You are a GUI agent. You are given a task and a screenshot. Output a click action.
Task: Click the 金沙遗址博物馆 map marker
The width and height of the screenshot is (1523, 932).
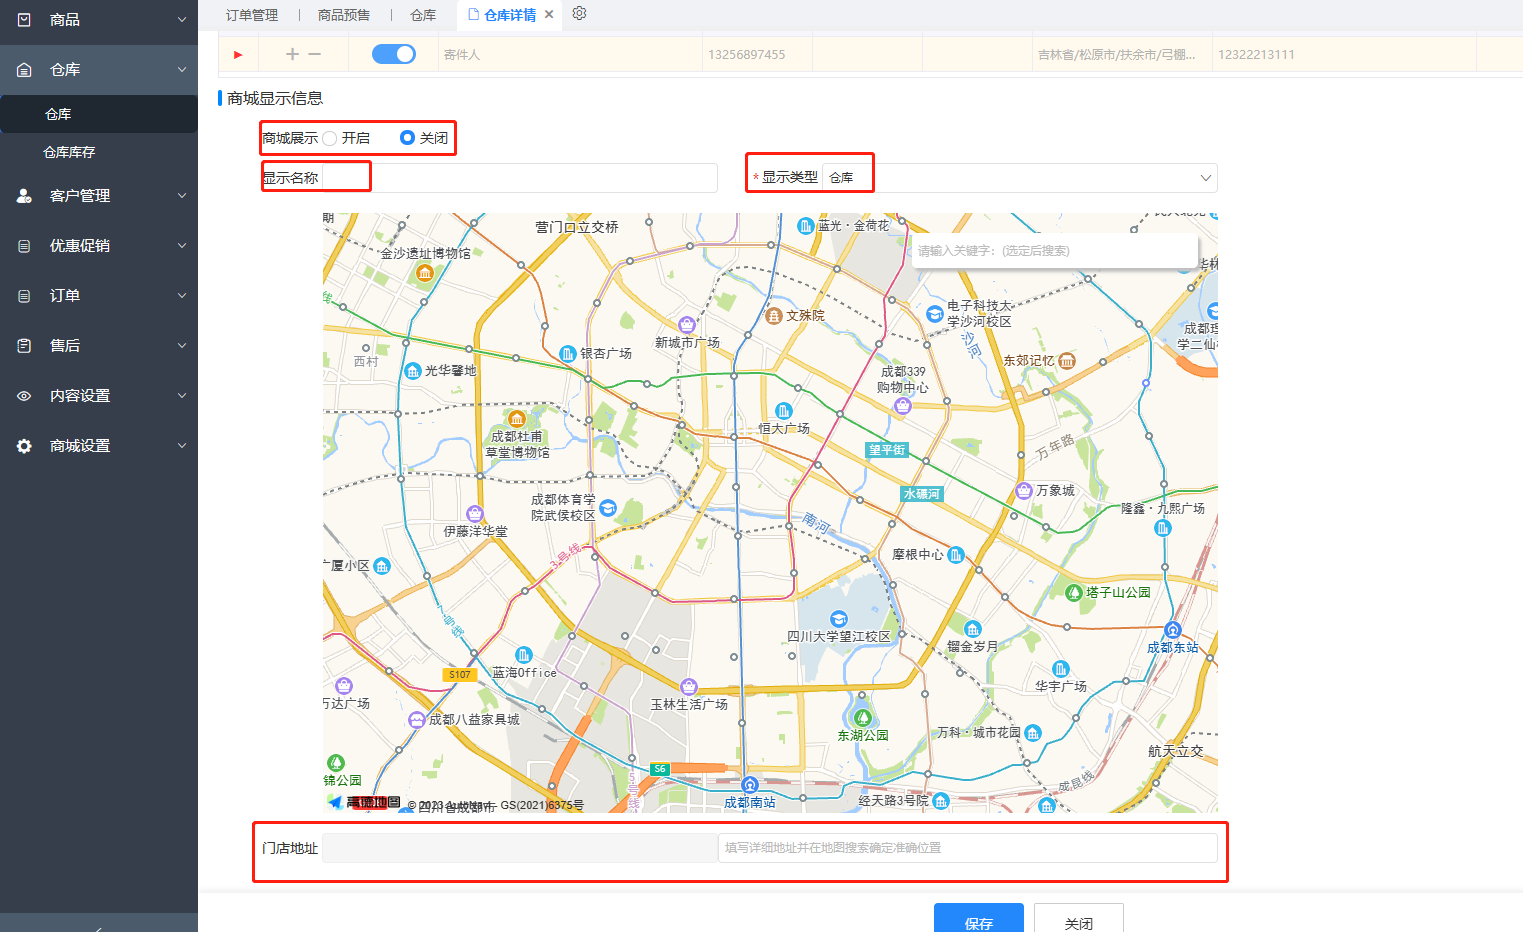pos(425,272)
